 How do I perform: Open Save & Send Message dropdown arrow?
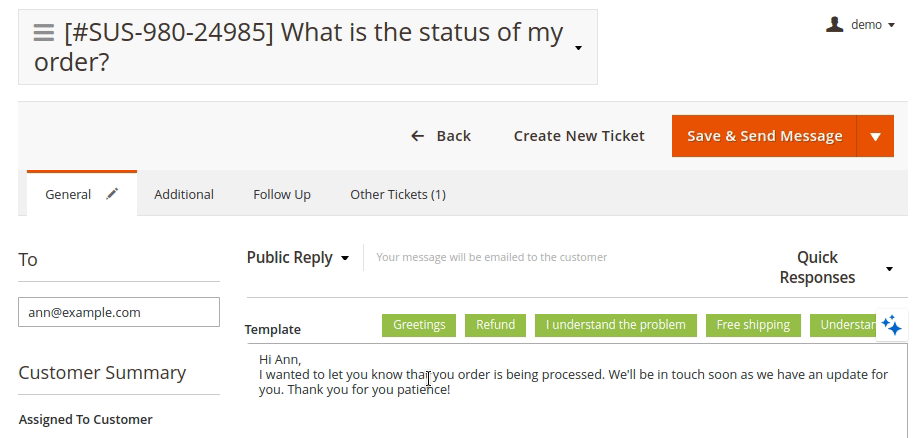[875, 136]
